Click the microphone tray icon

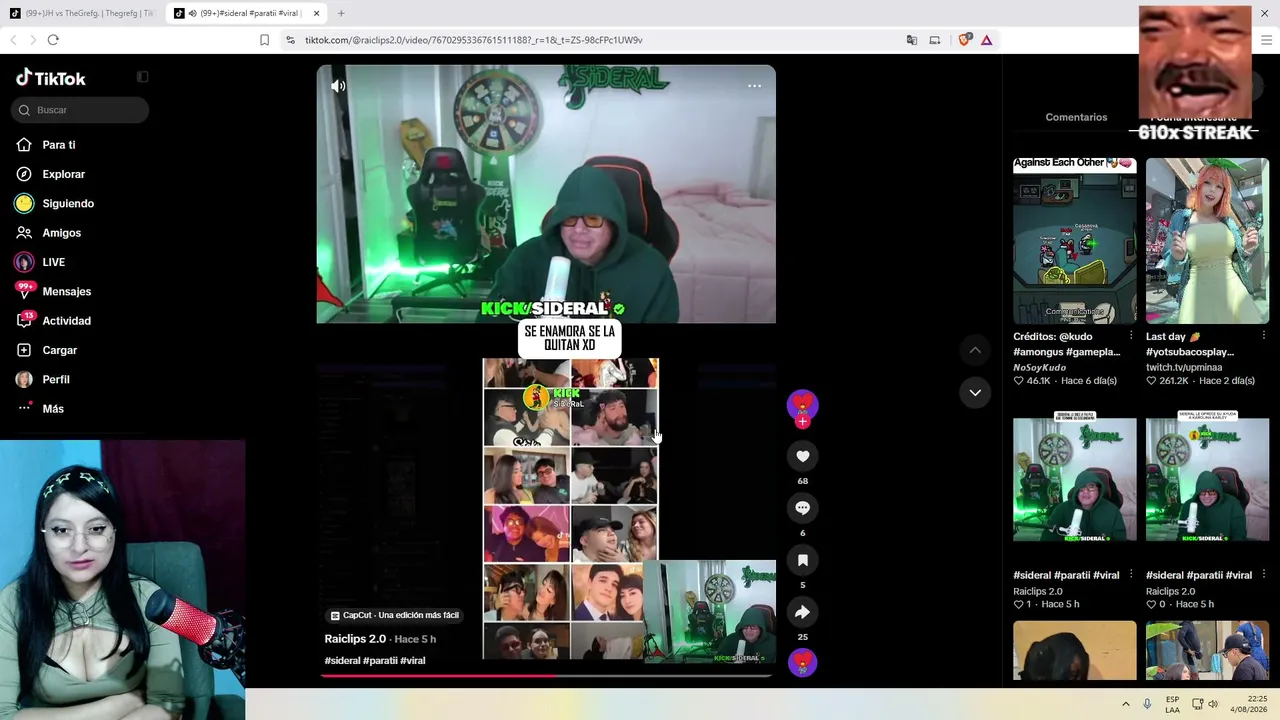pyautogui.click(x=1147, y=704)
